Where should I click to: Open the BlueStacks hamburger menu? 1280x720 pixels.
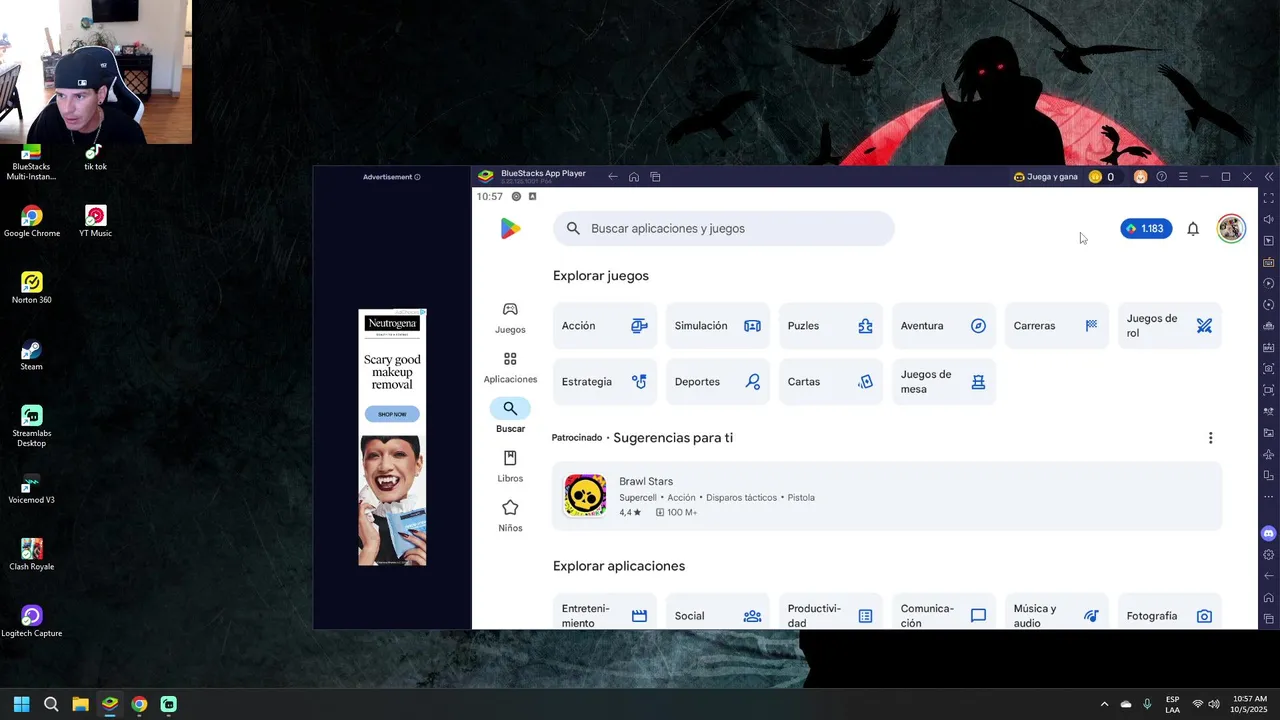1183,177
